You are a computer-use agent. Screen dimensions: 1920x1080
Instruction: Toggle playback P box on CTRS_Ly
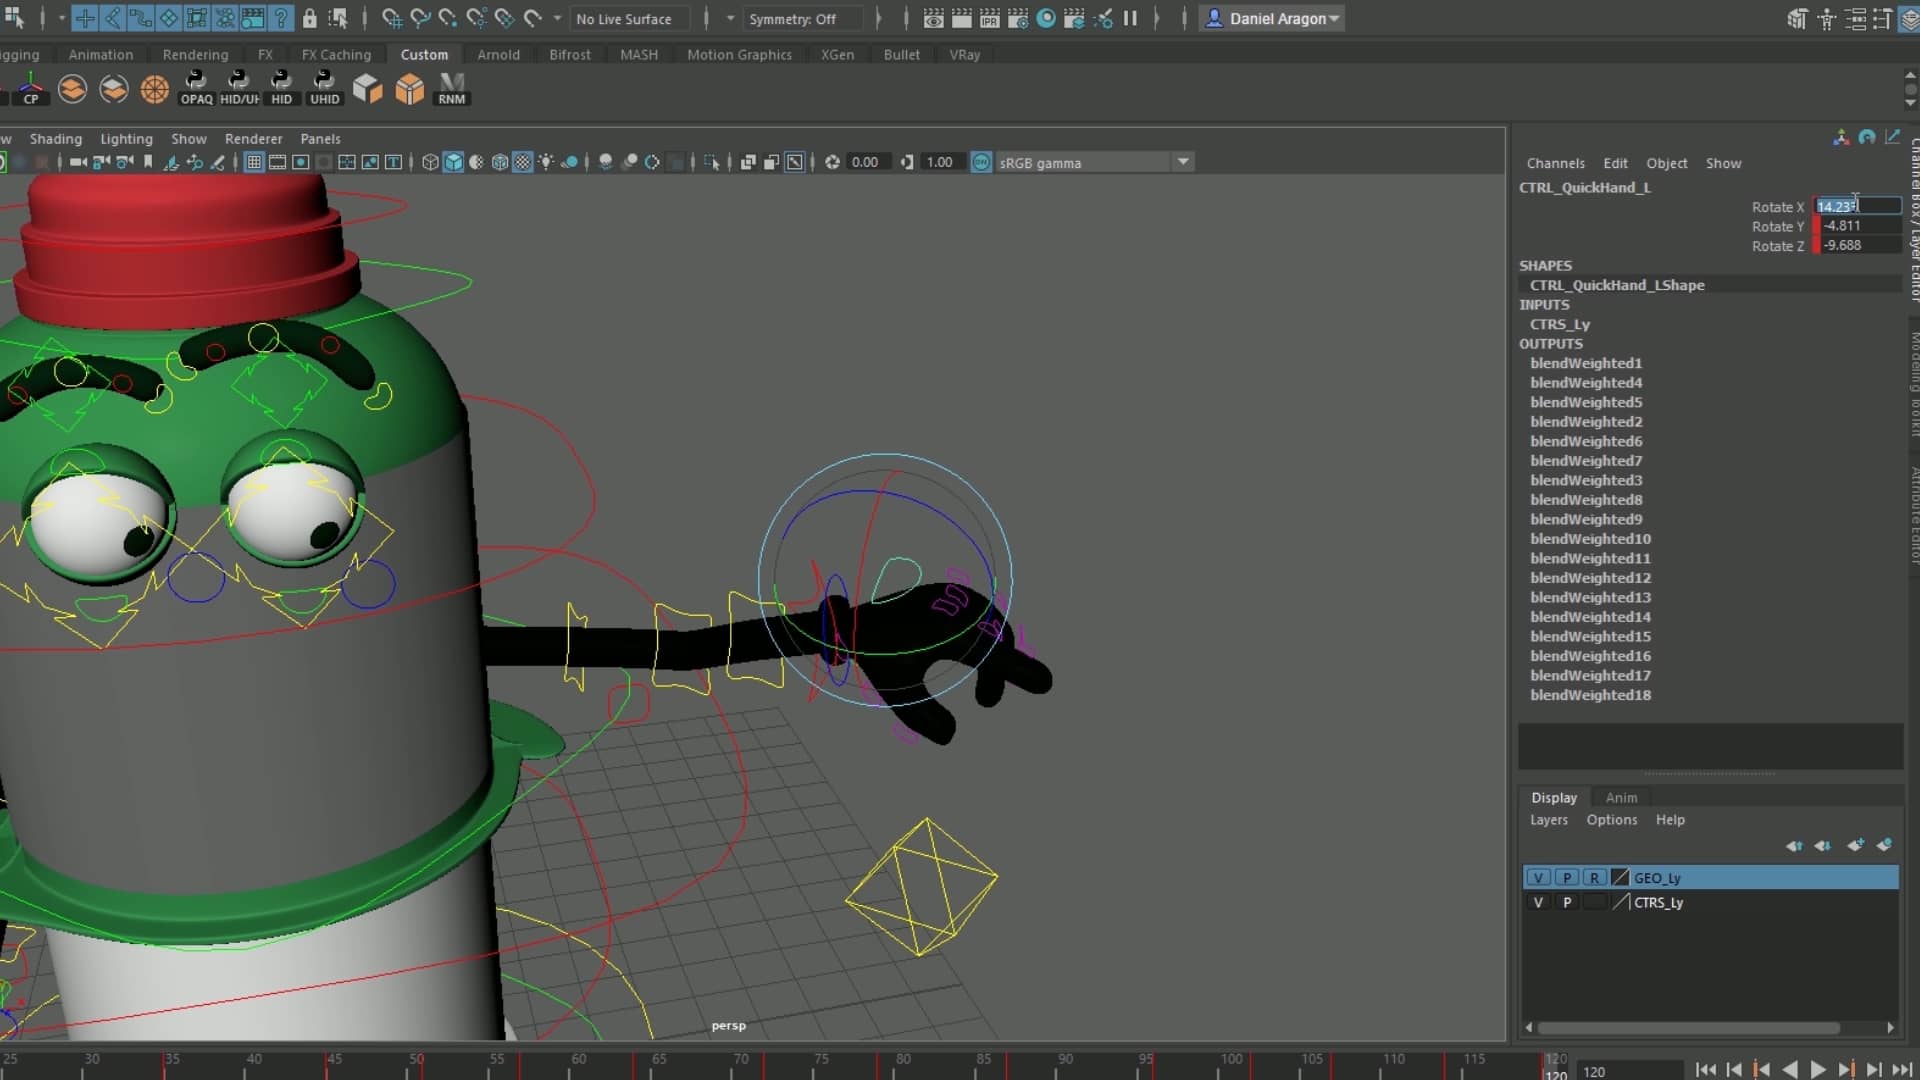click(1567, 902)
